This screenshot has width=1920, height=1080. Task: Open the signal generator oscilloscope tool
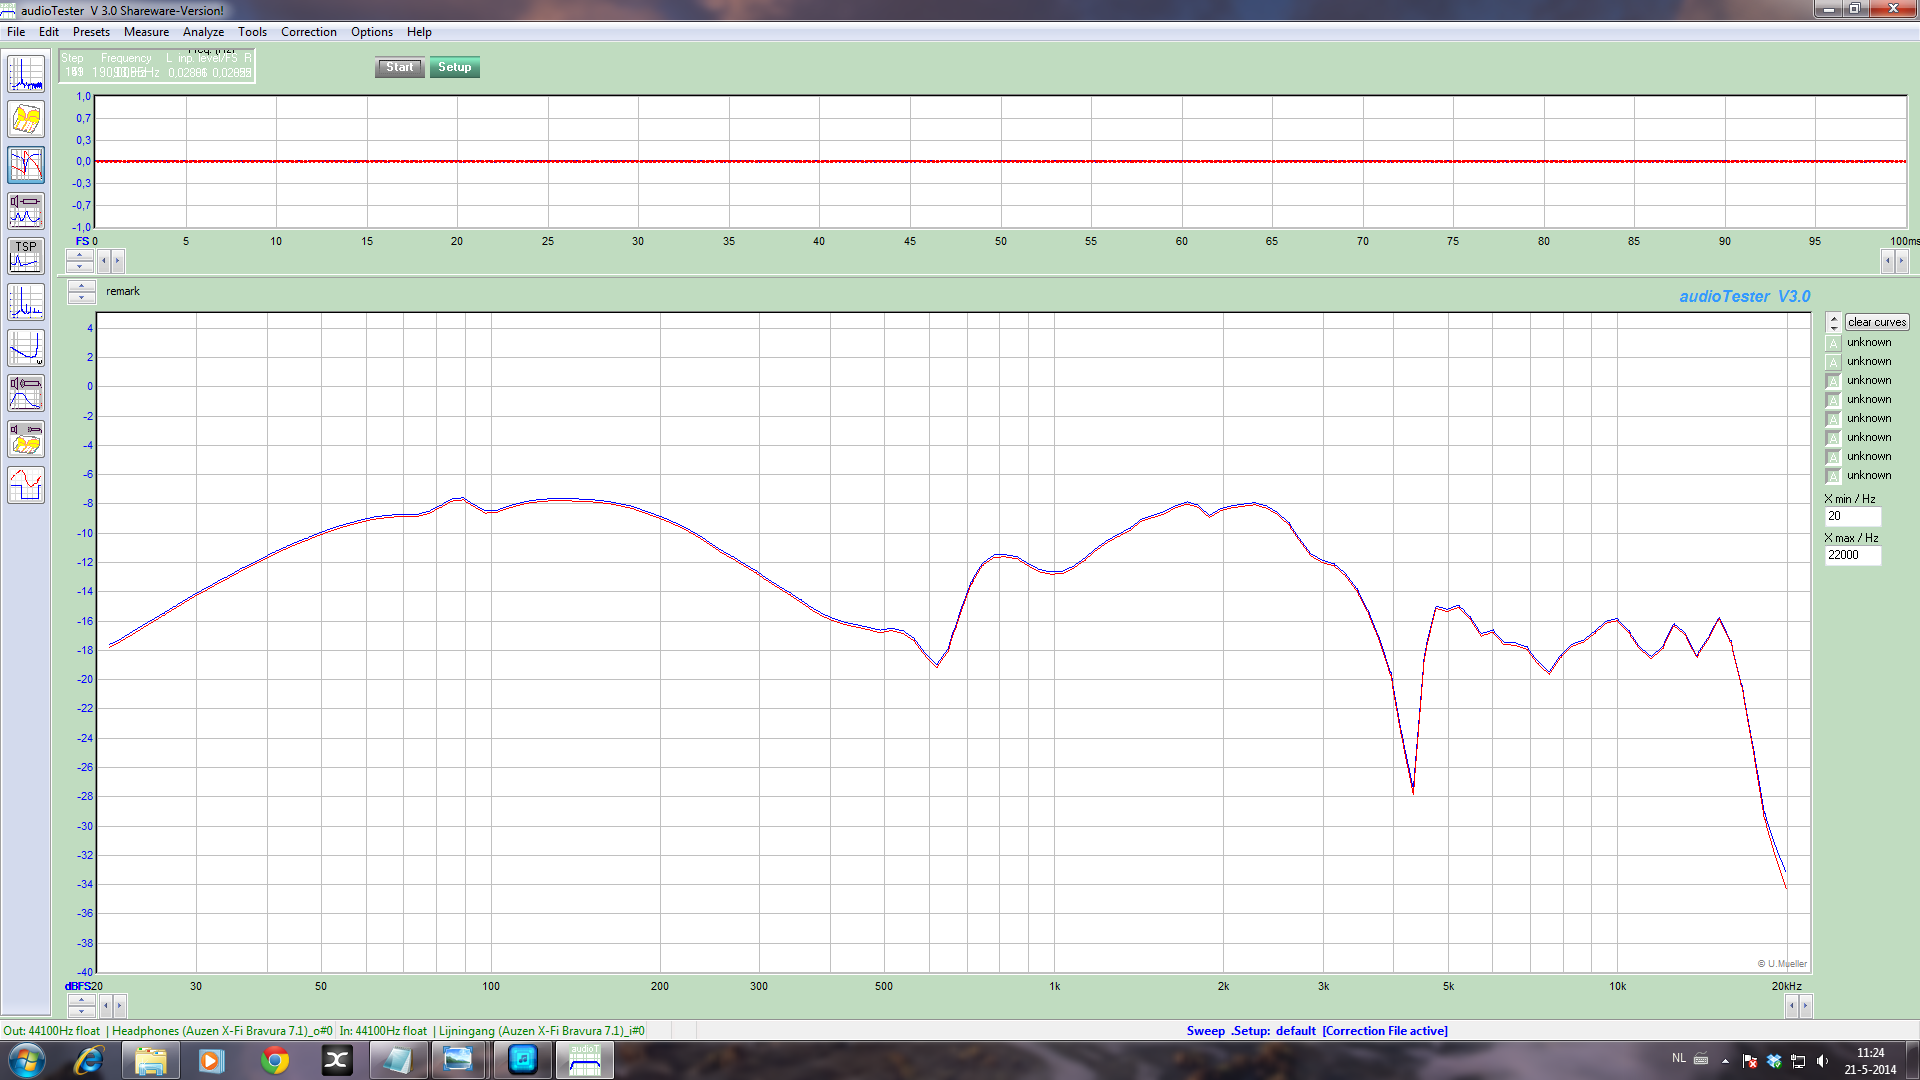(x=26, y=485)
